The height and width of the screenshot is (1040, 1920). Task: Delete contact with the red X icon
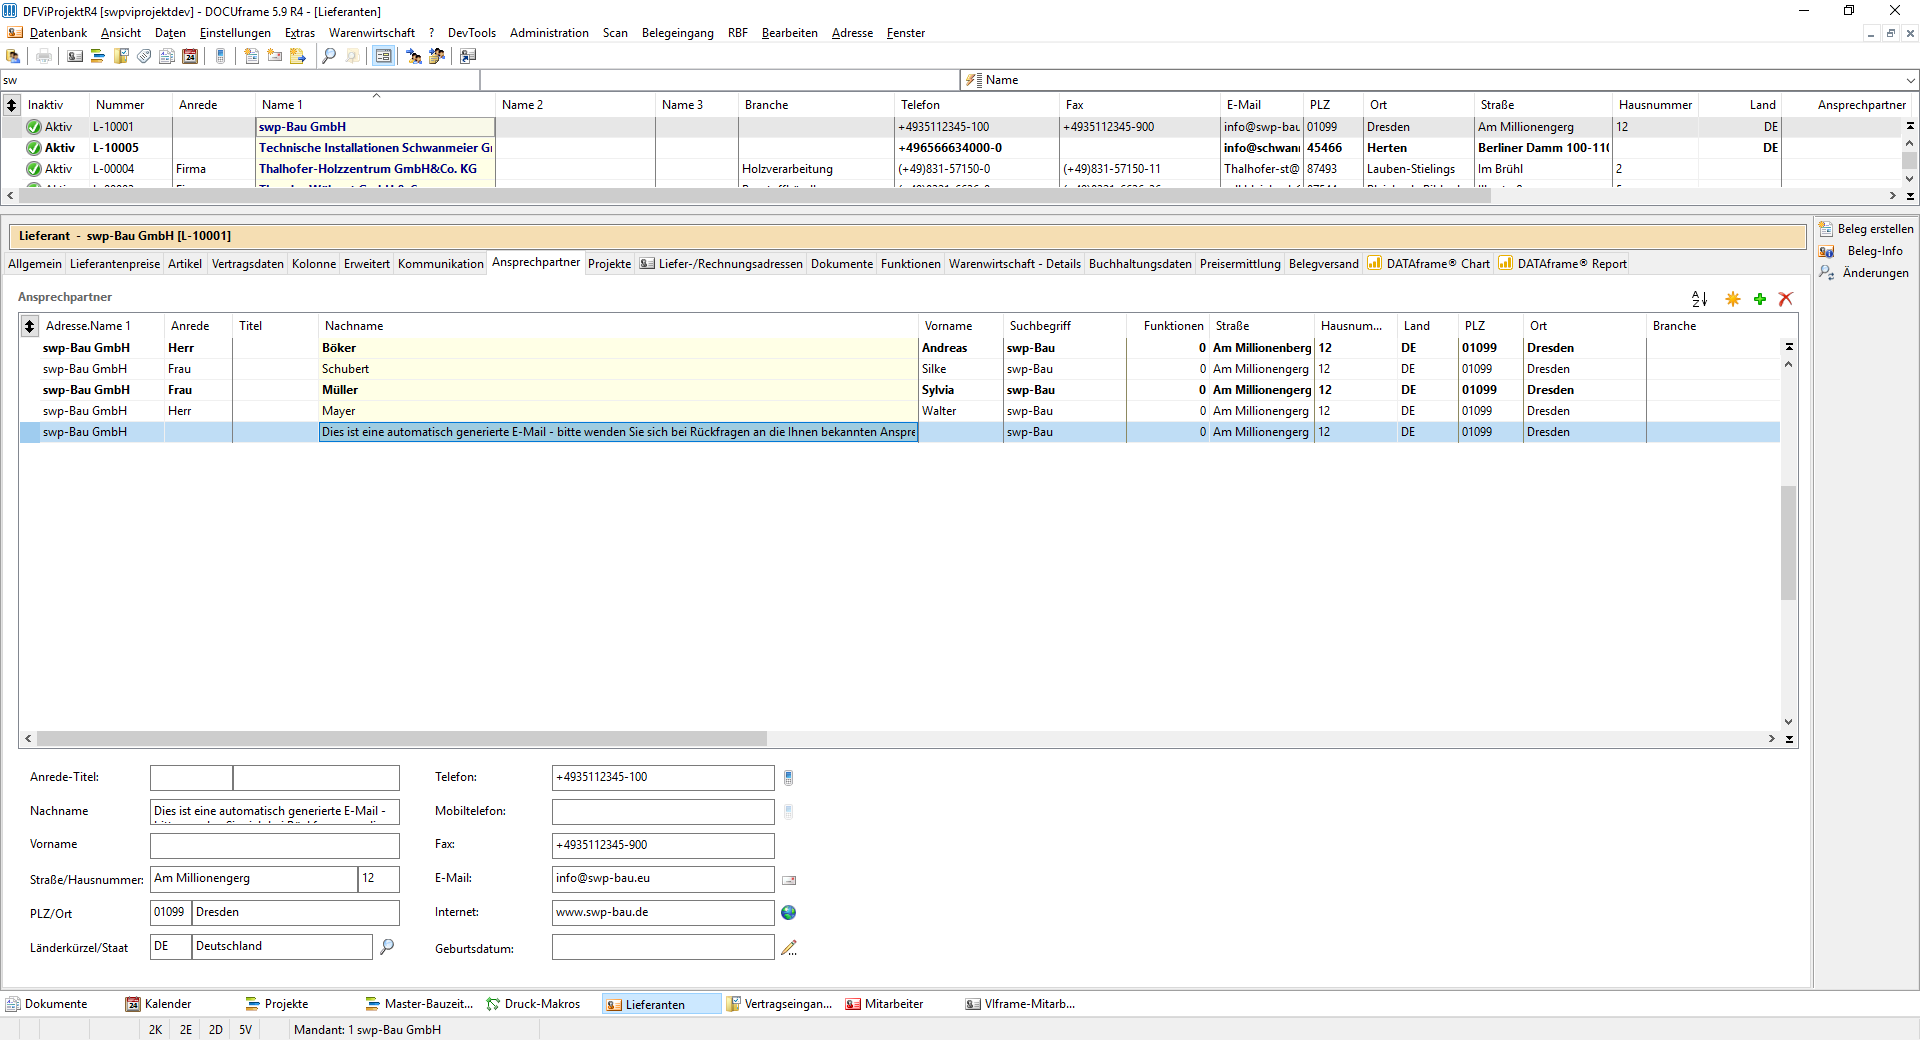[x=1786, y=298]
